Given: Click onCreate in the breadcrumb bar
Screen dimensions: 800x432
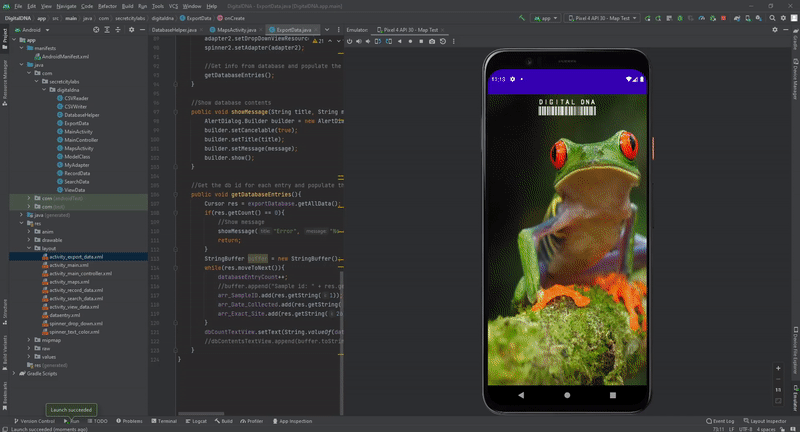Looking at the screenshot, I should click(231, 18).
